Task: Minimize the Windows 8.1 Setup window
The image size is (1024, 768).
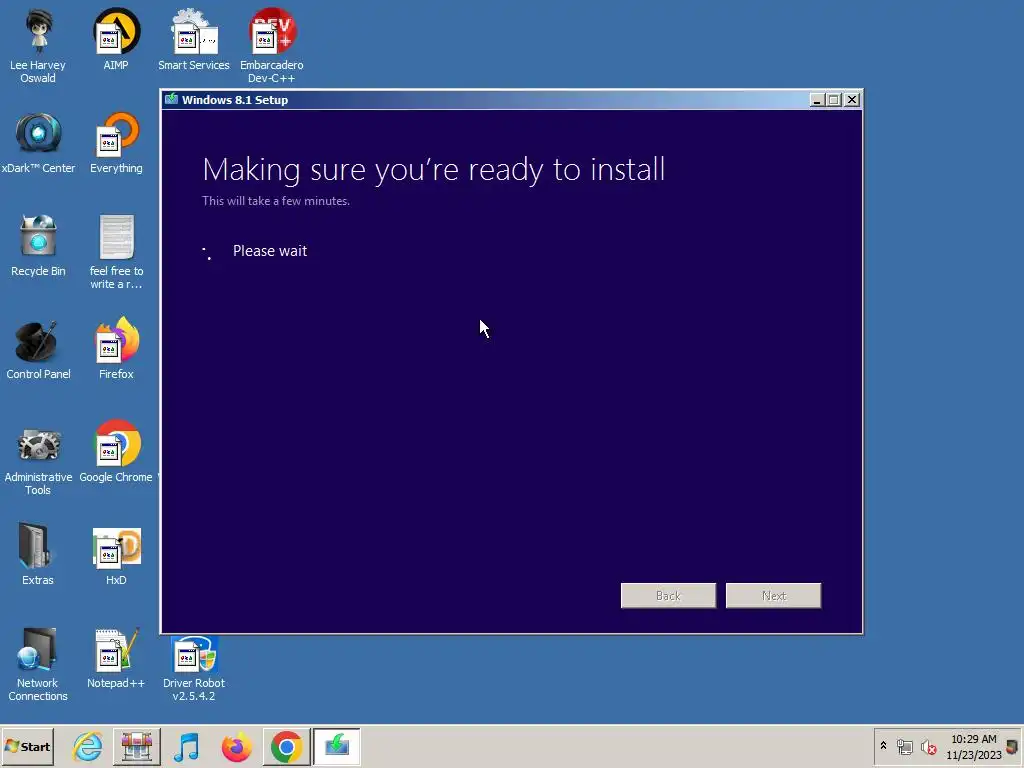Action: (816, 100)
